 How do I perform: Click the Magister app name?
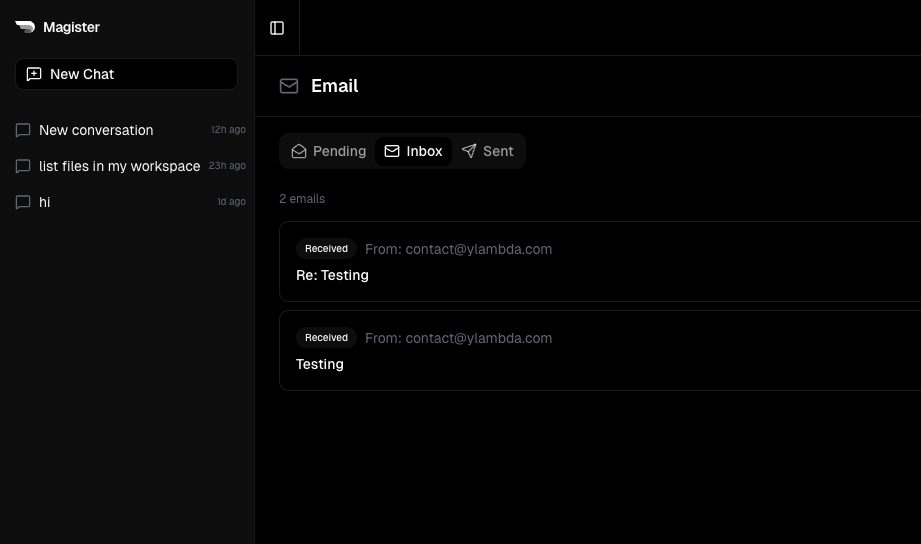point(71,27)
